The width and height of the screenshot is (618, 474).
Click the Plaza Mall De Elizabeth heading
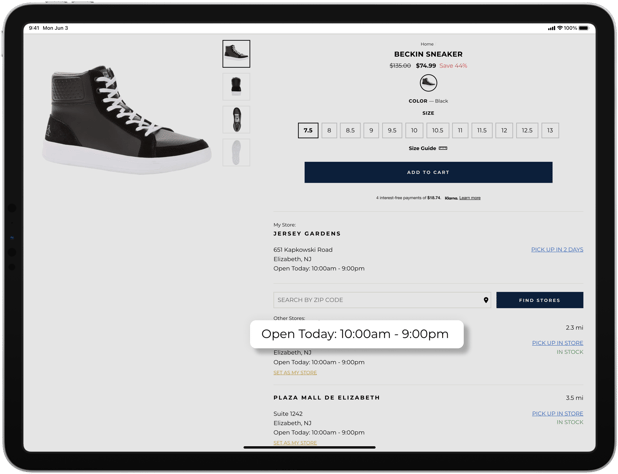(327, 398)
